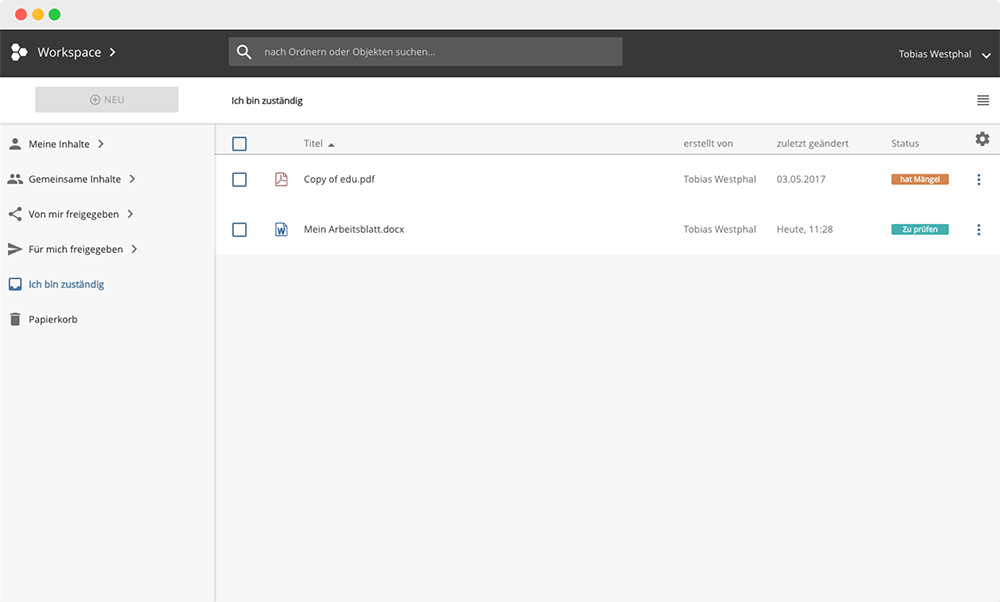The width and height of the screenshot is (1000, 602).
Task: Click the PDF icon for Copy of edu.pdf
Action: click(281, 180)
